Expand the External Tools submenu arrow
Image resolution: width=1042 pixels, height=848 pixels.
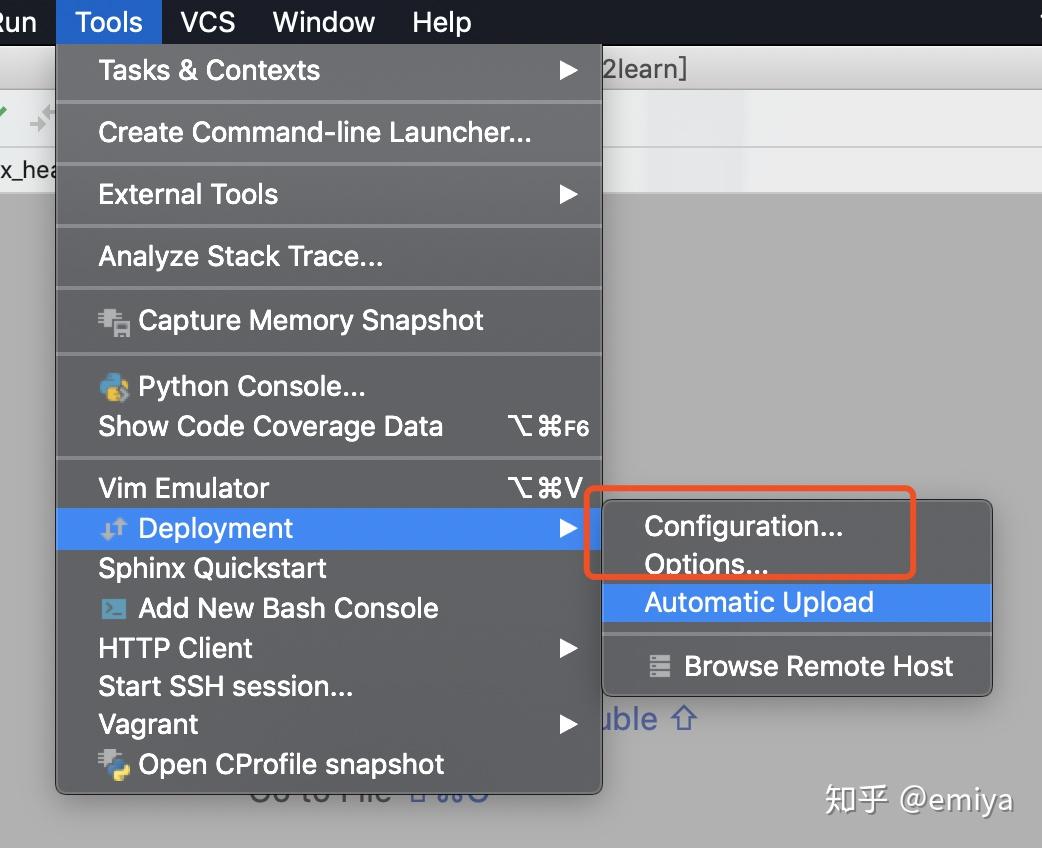click(568, 194)
